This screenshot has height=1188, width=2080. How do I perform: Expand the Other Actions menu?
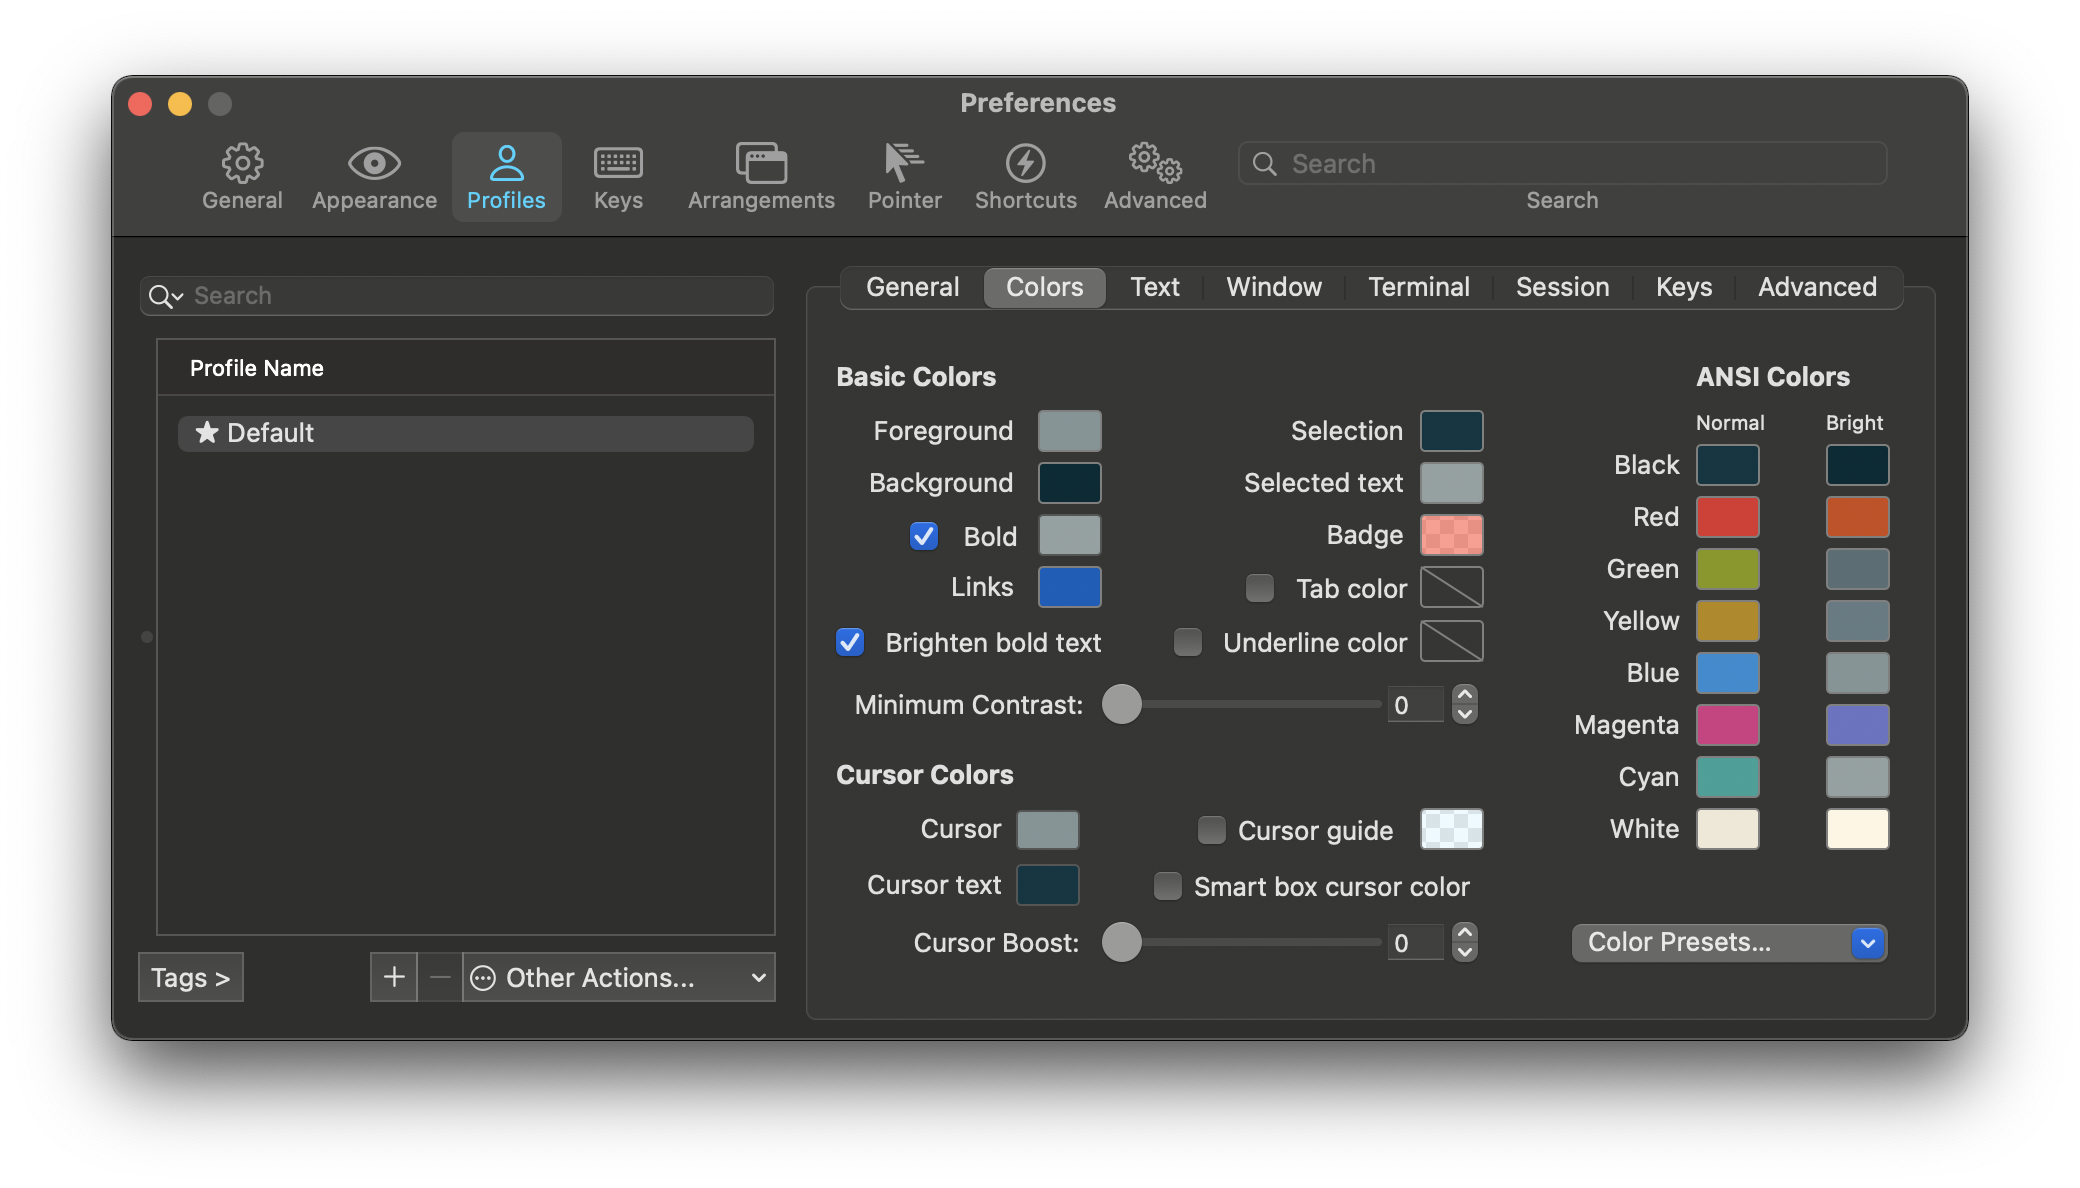(619, 977)
